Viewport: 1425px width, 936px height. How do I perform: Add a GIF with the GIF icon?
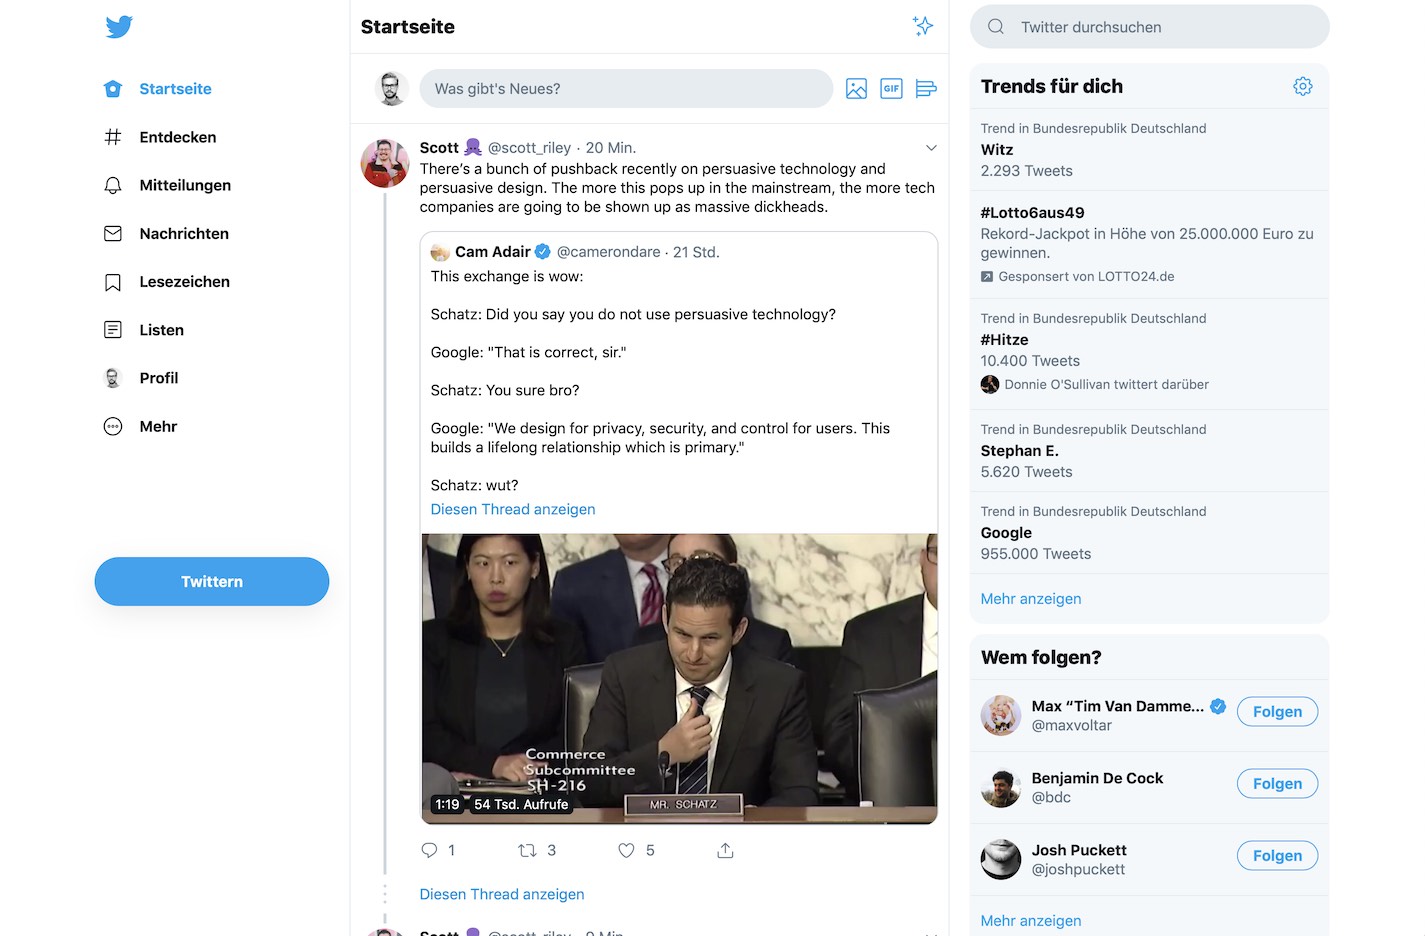click(891, 89)
